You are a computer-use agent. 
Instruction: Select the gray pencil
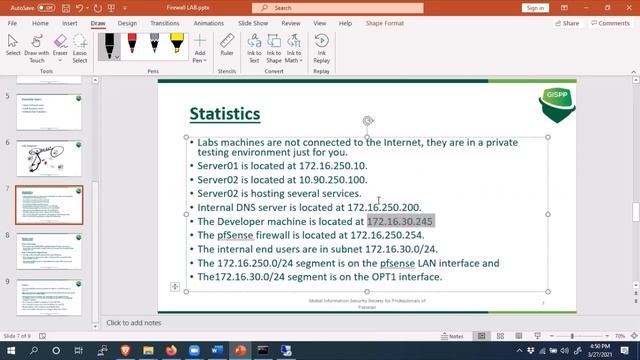[154, 44]
